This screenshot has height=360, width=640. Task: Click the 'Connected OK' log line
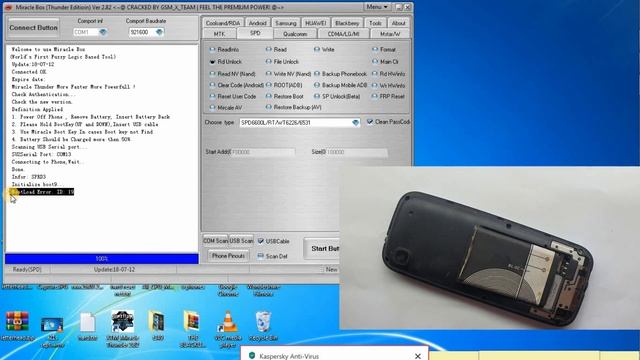[29, 72]
